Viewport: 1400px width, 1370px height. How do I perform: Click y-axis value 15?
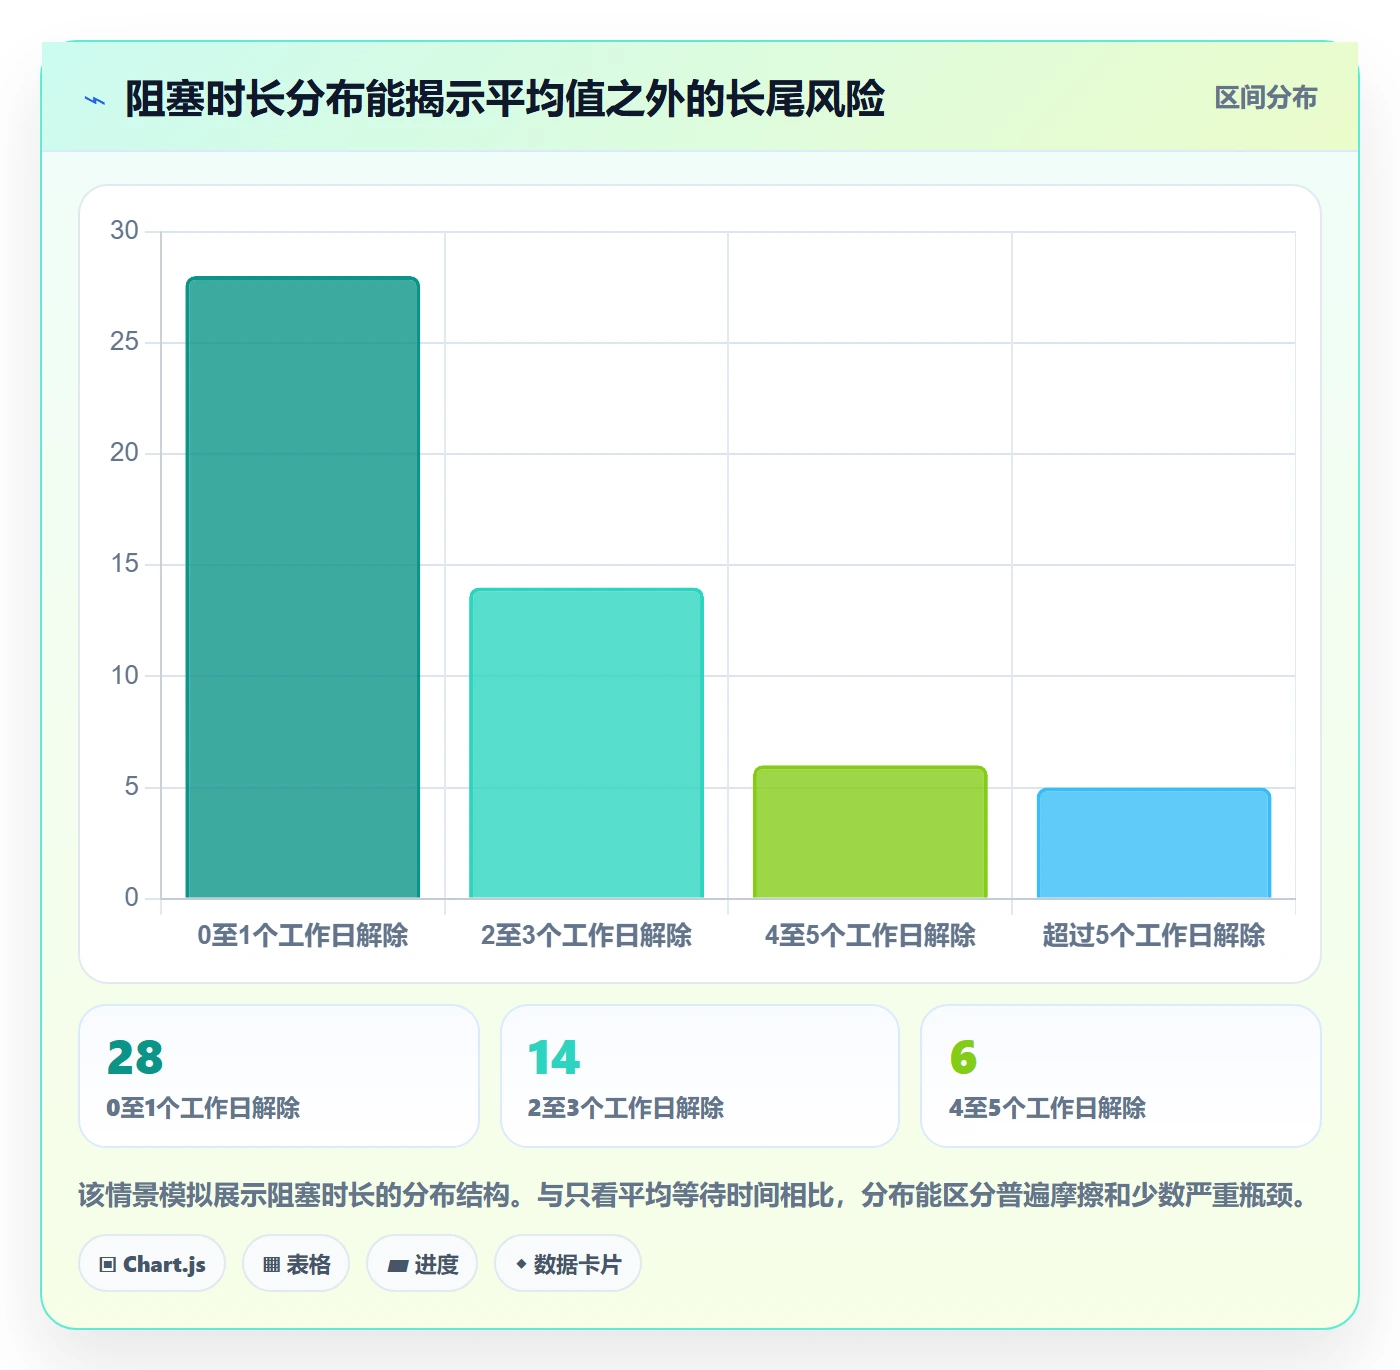tap(124, 564)
